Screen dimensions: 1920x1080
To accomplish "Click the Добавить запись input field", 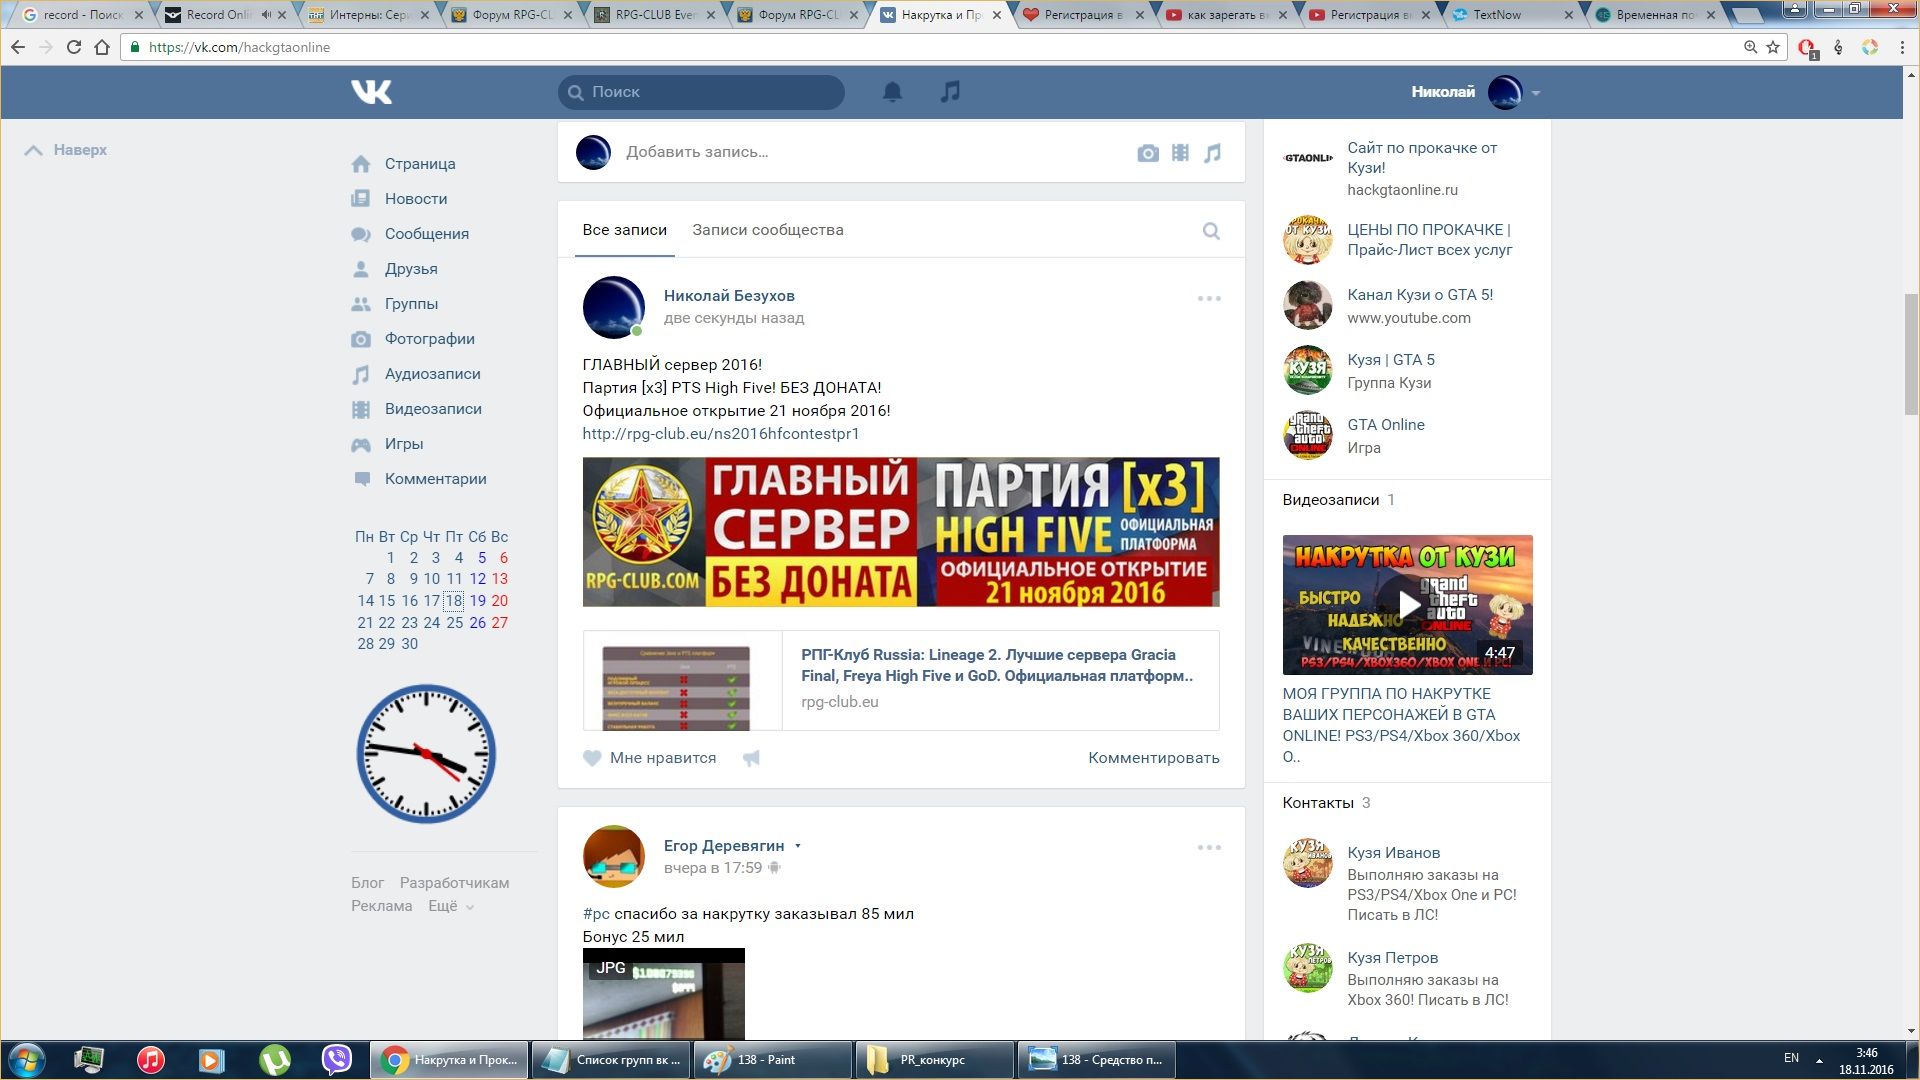I will [x=697, y=152].
